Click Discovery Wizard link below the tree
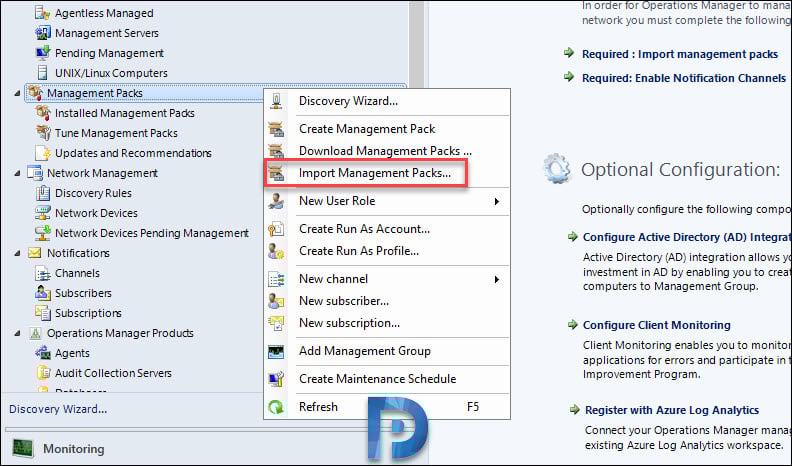Image resolution: width=792 pixels, height=466 pixels. [58, 409]
